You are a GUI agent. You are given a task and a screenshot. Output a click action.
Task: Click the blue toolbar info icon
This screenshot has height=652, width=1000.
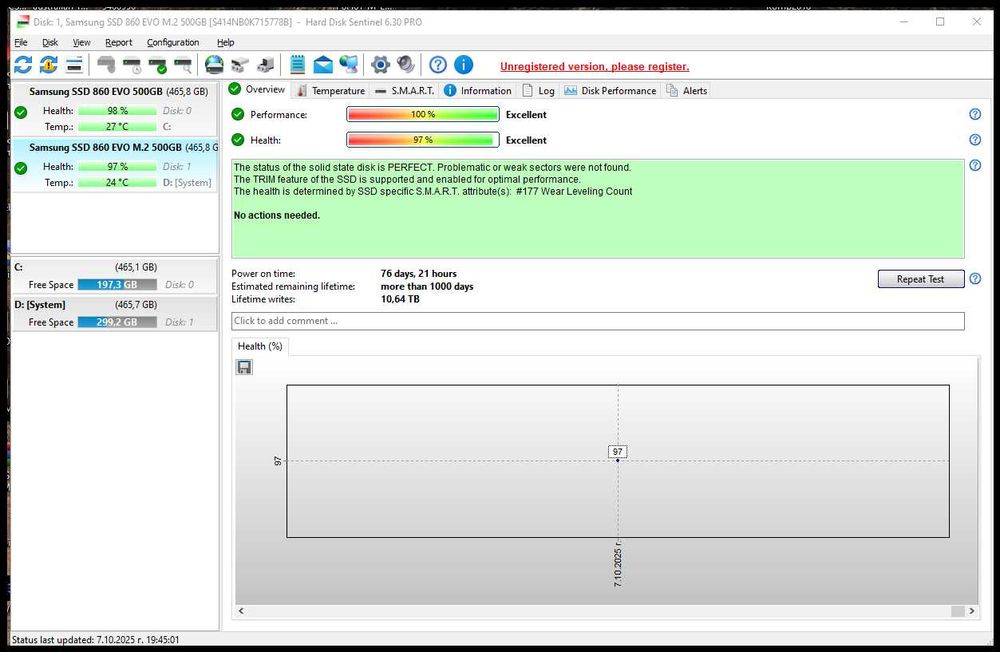click(x=464, y=64)
